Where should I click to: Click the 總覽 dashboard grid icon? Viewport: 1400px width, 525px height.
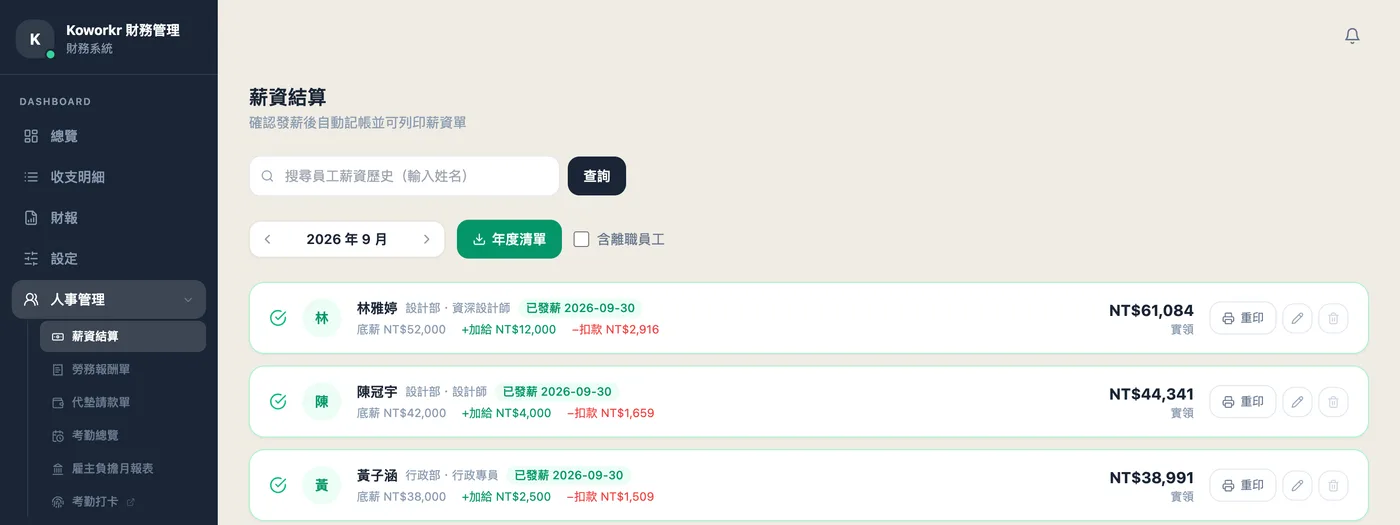point(31,136)
